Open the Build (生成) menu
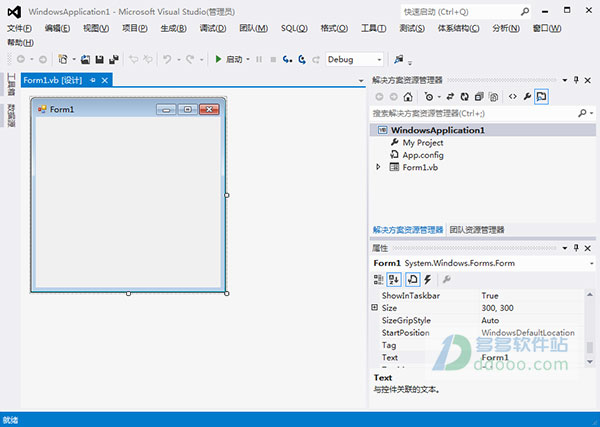The width and height of the screenshot is (600, 427). (x=173, y=28)
